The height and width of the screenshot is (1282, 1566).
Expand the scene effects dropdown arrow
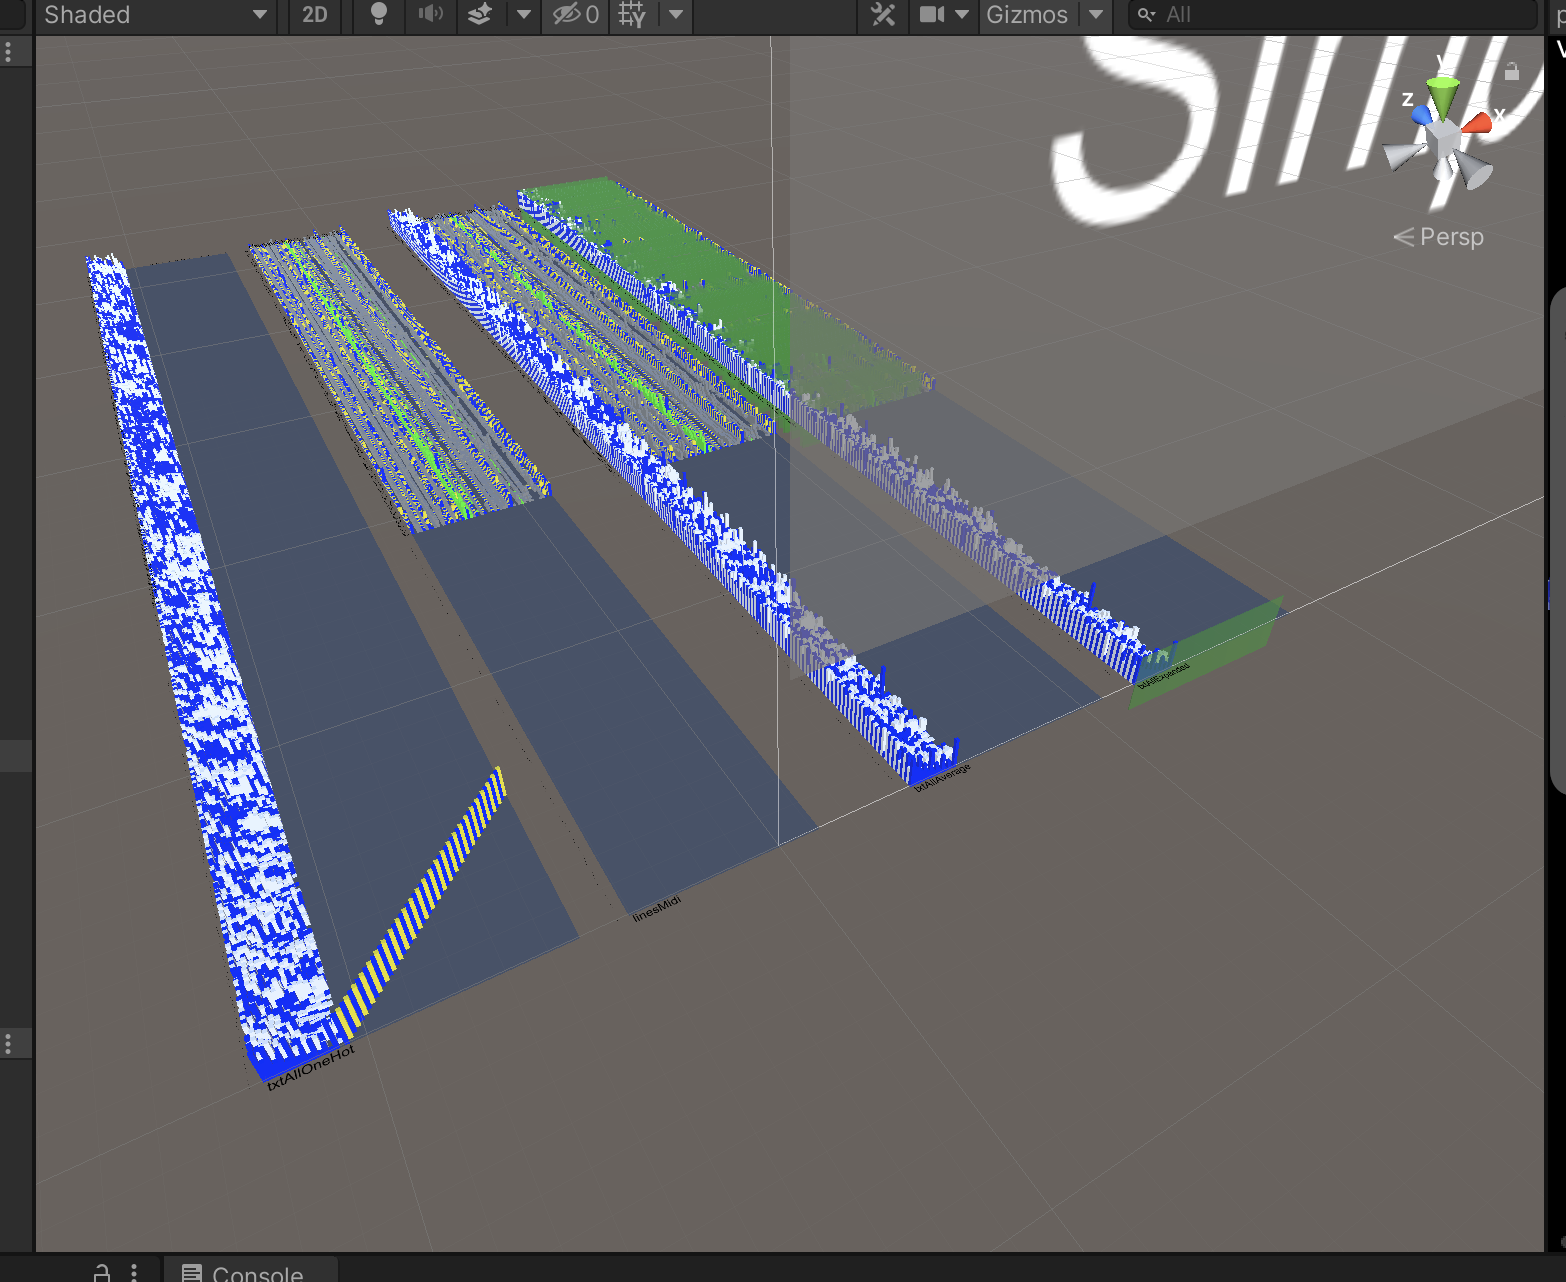524,15
